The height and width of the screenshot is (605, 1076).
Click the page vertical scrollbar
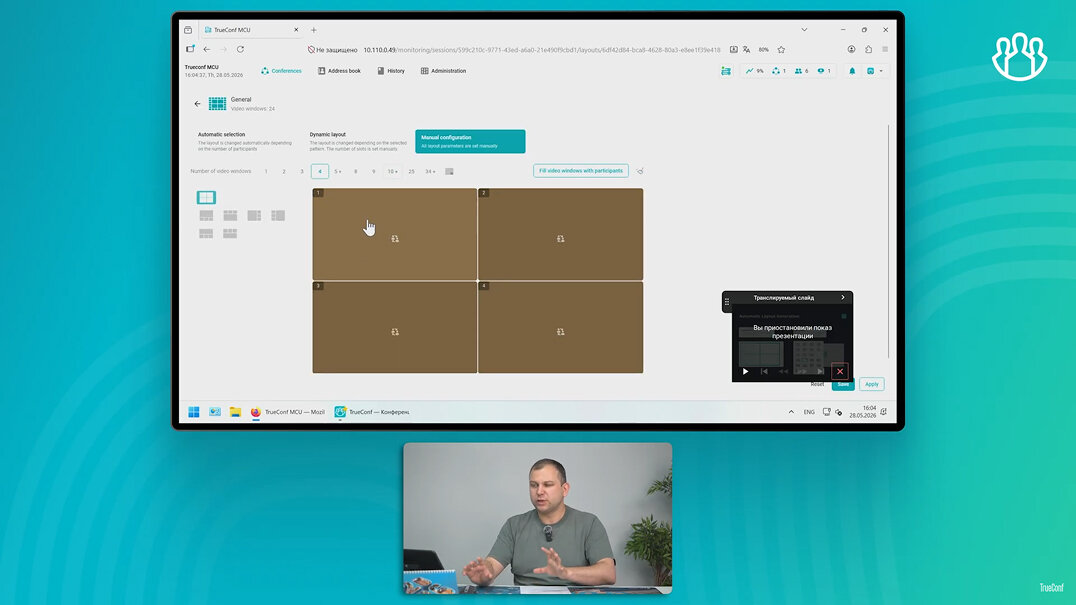(889, 240)
